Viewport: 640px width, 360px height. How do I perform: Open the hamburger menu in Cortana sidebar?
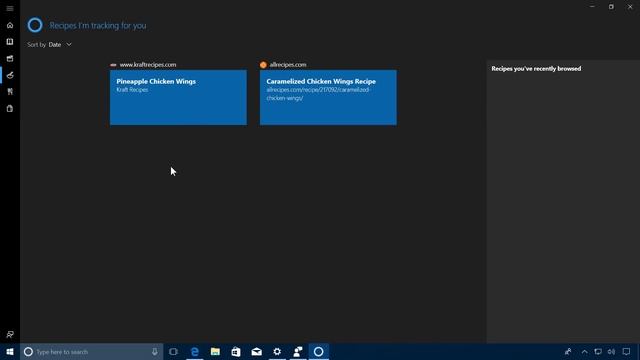(10, 8)
